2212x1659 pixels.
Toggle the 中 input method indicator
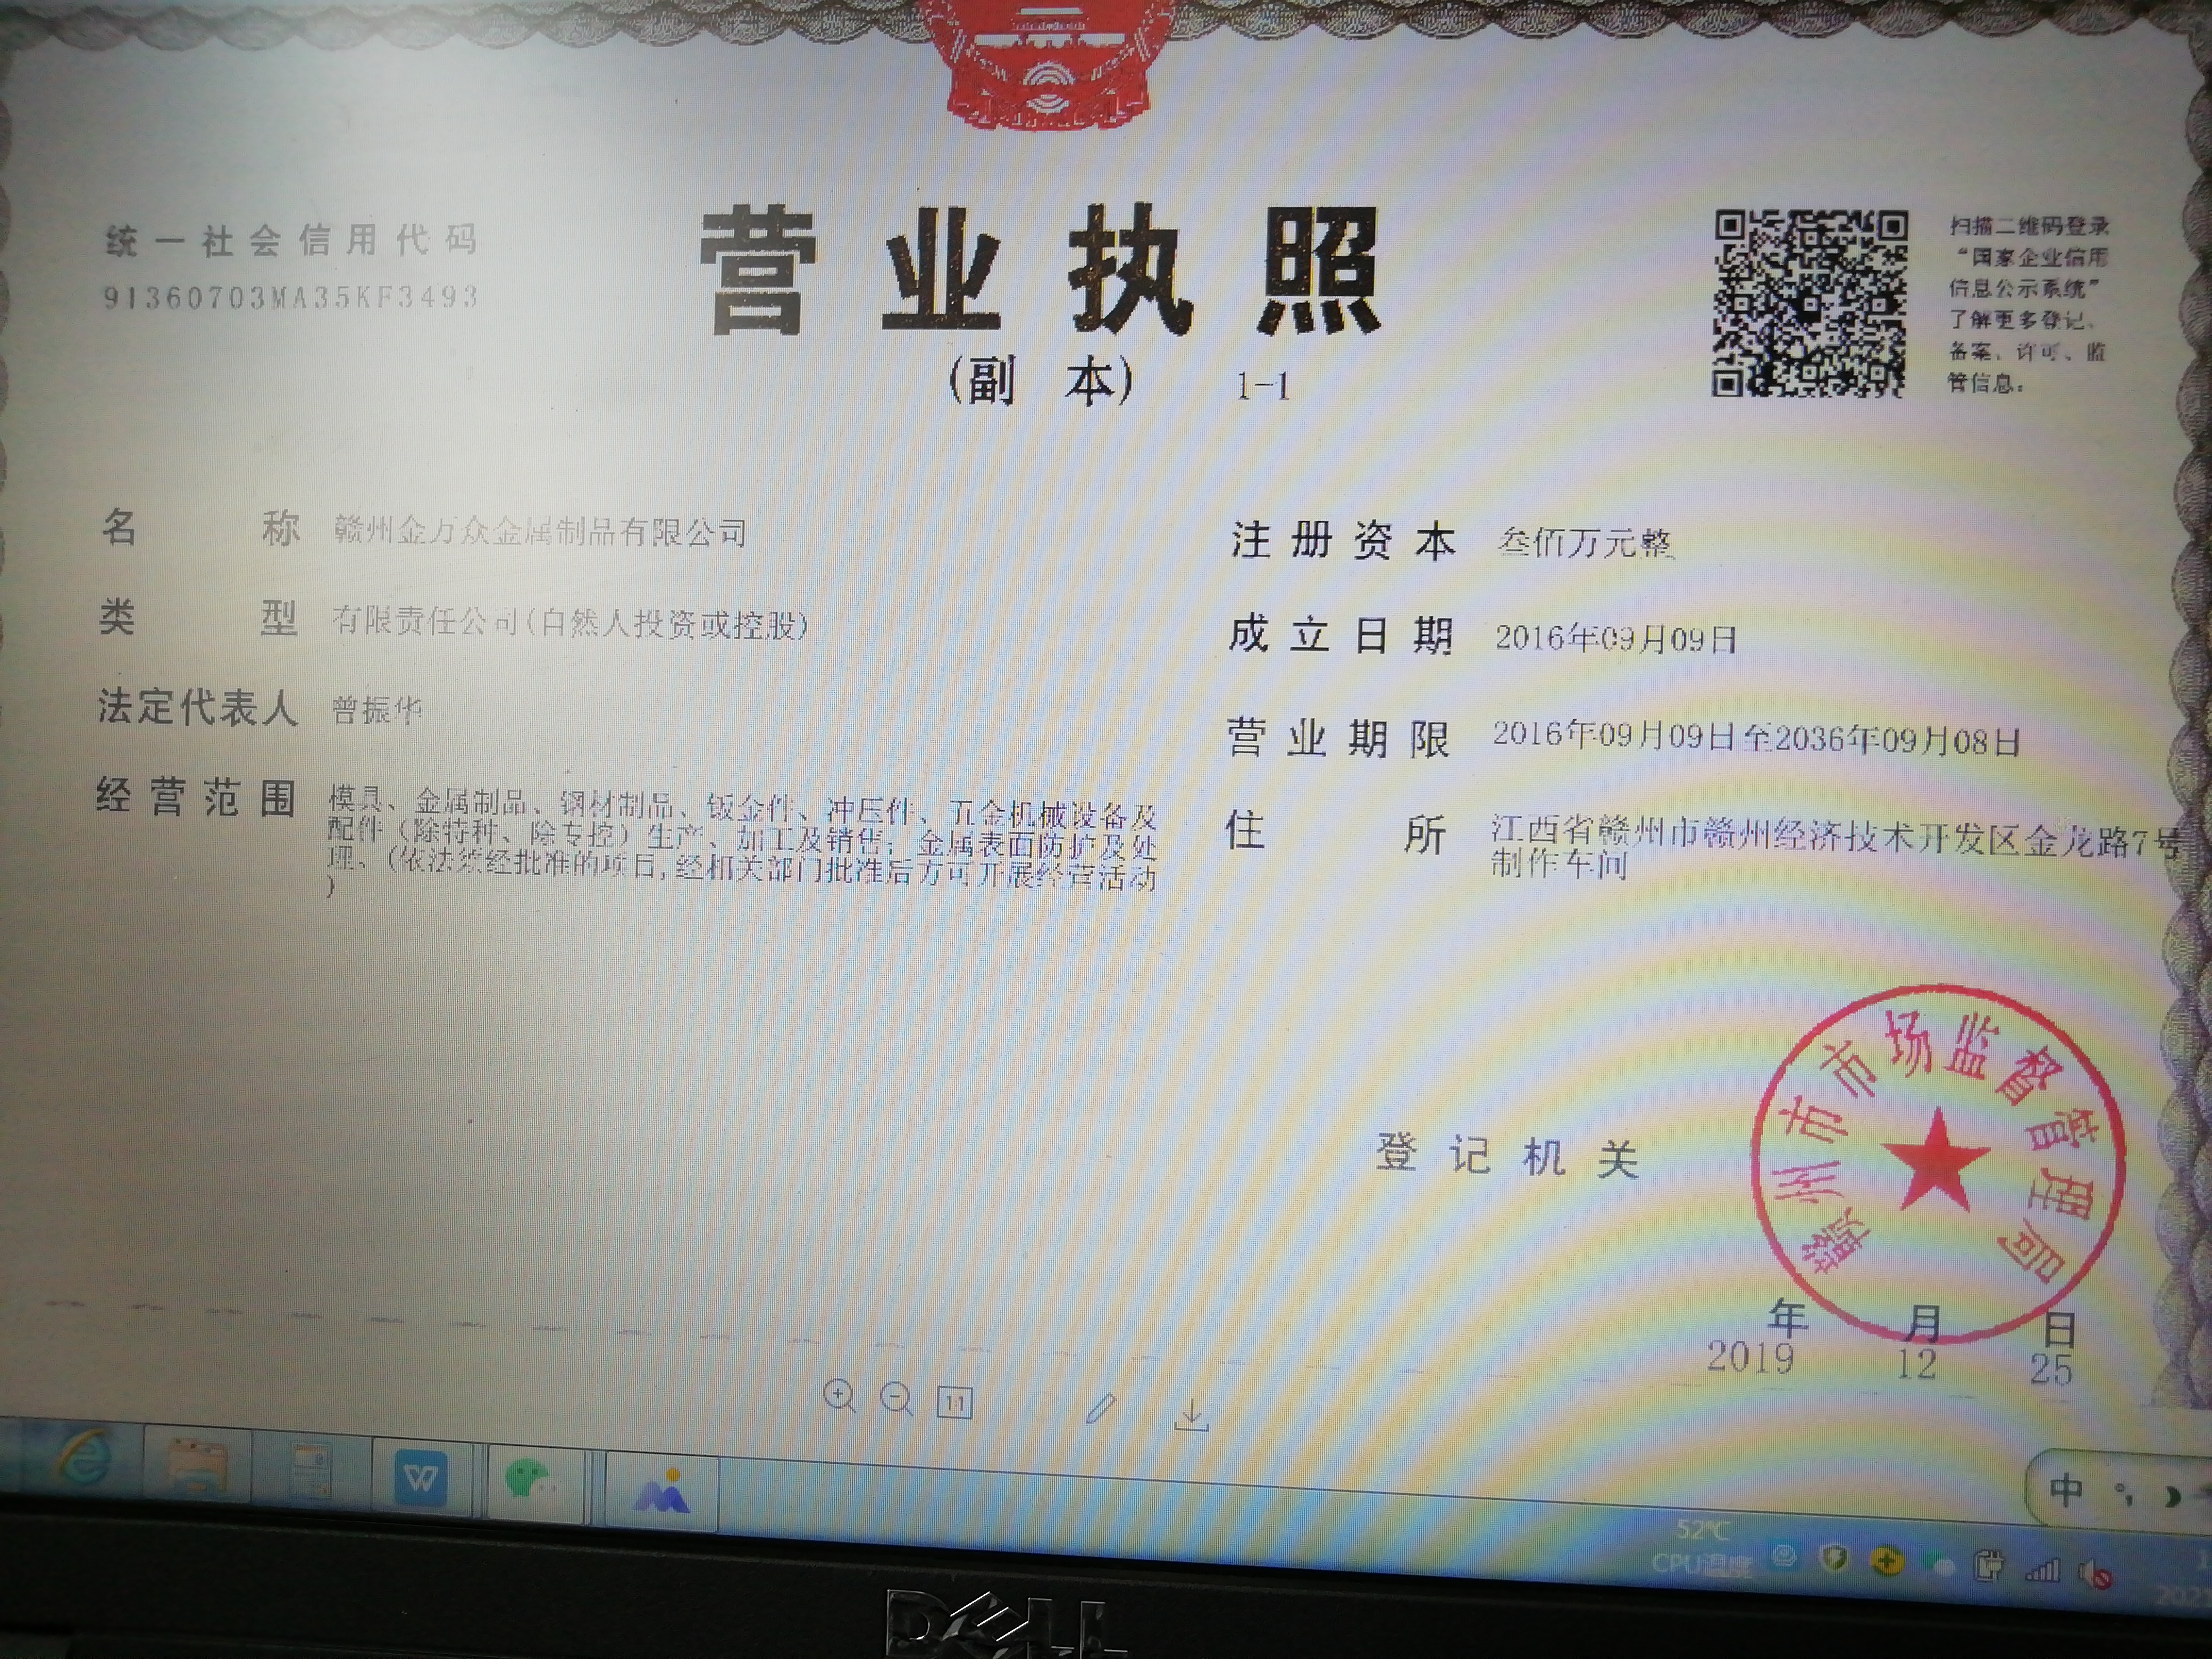2066,1491
